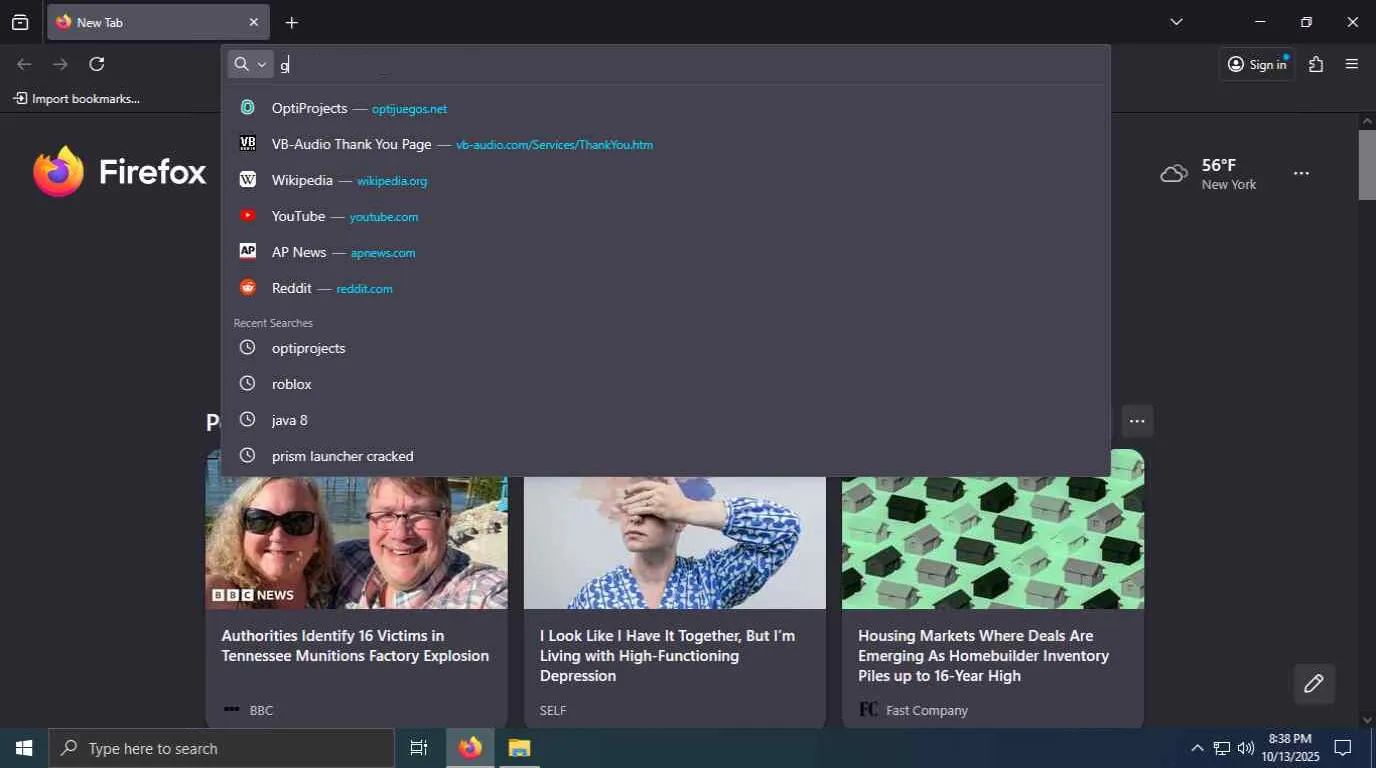Expand the list all tabs chevron
The image size is (1376, 768).
(x=1176, y=22)
